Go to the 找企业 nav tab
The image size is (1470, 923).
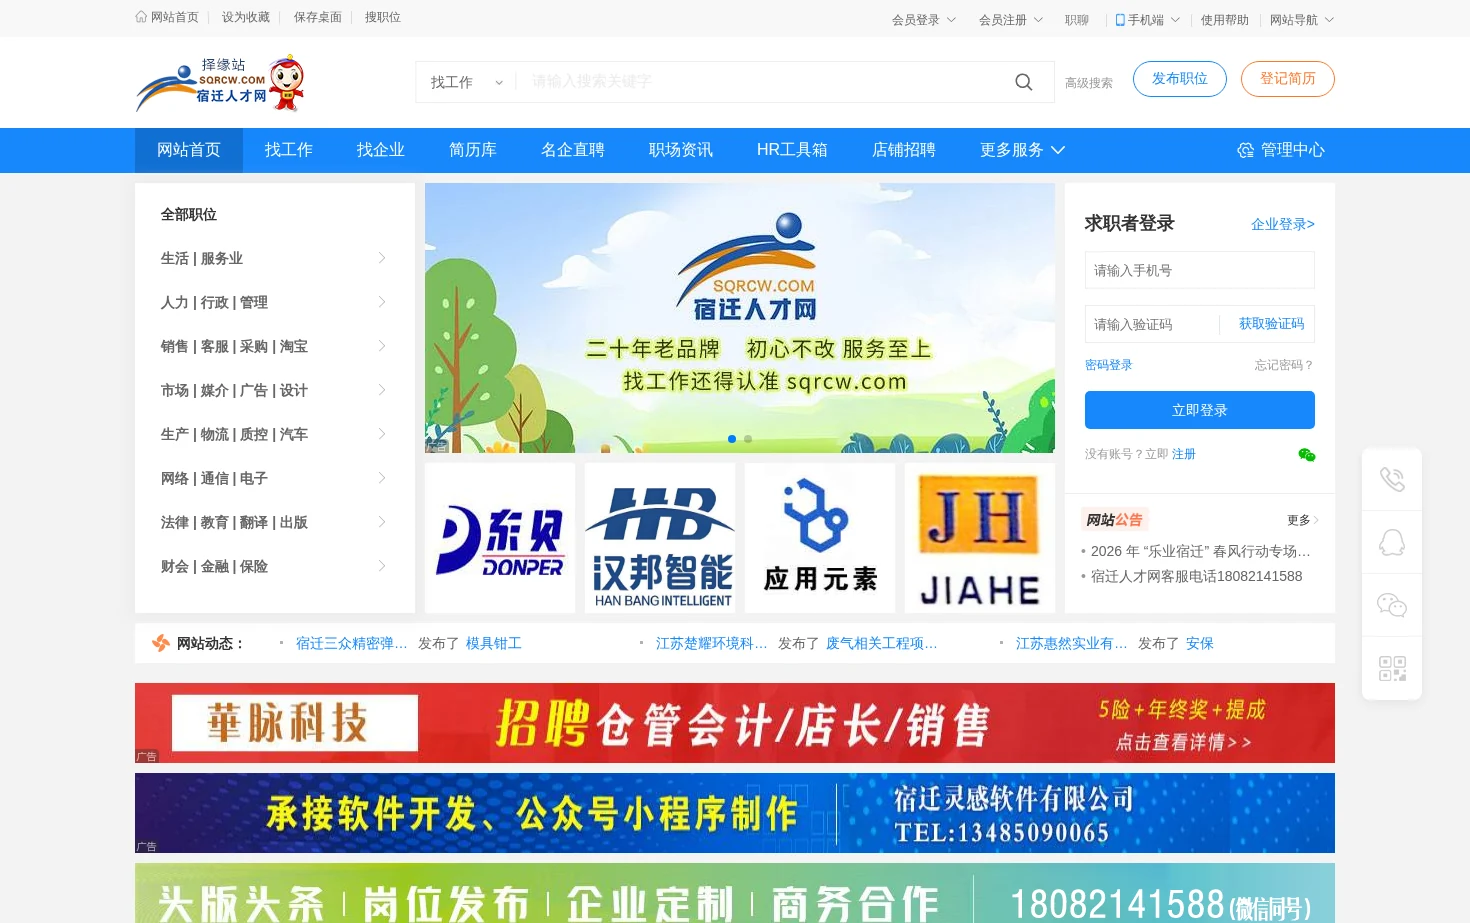[381, 150]
